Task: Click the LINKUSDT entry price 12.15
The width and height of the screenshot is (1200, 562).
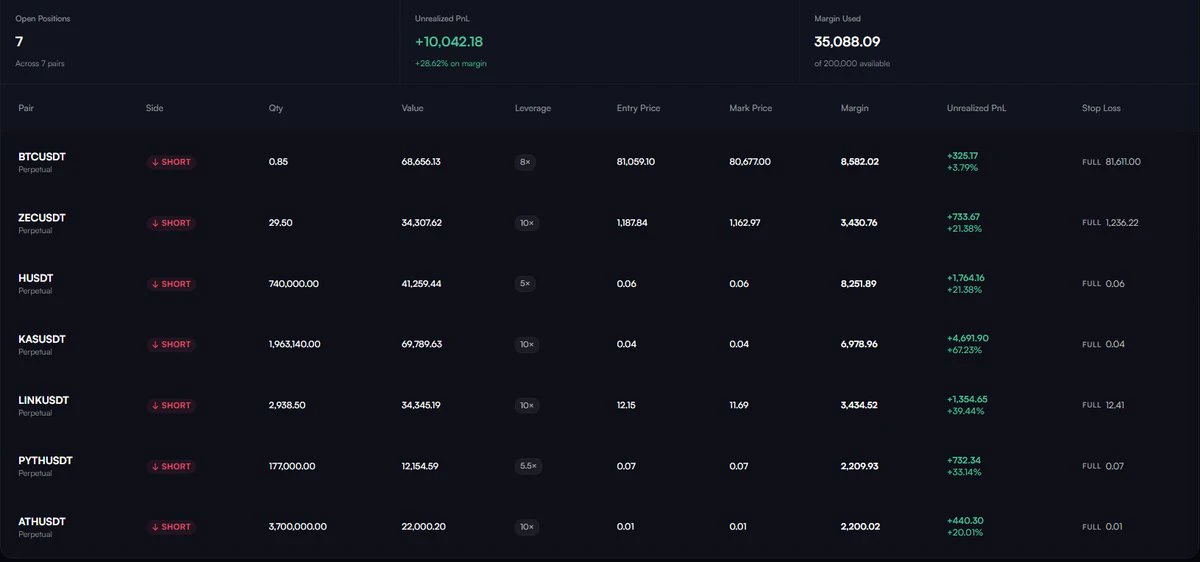Action: (x=627, y=405)
